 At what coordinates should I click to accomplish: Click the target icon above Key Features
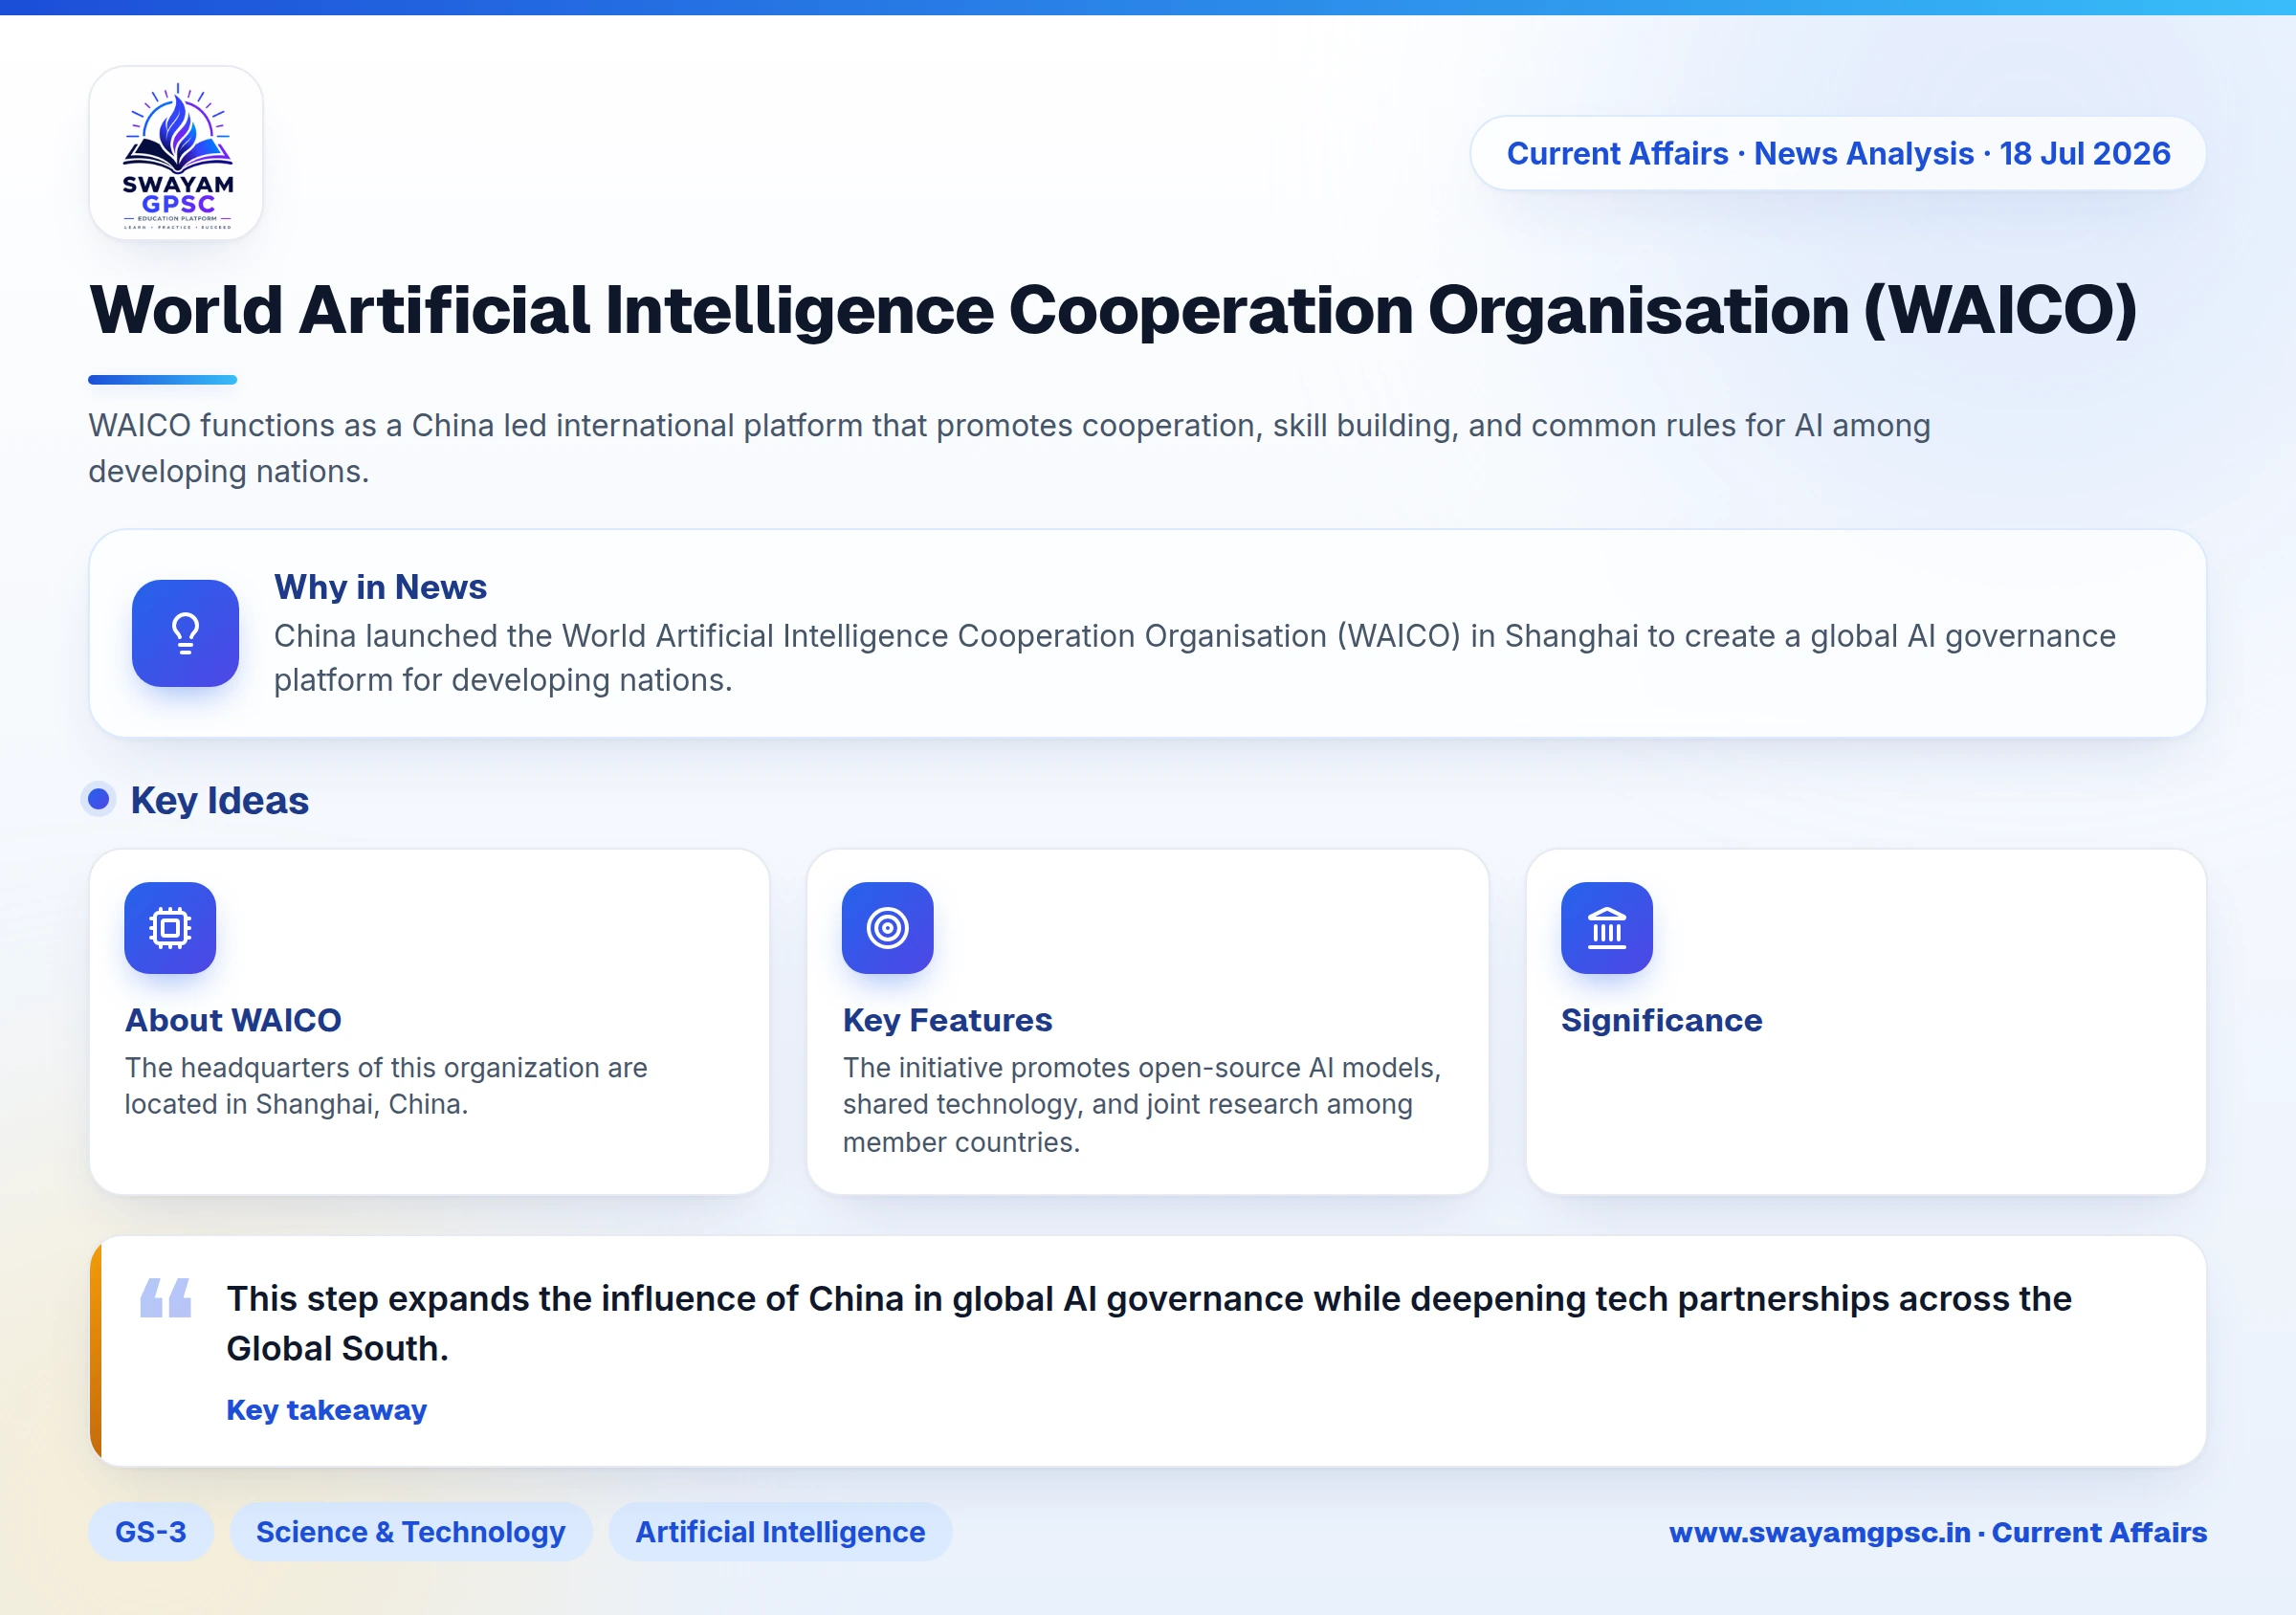888,928
